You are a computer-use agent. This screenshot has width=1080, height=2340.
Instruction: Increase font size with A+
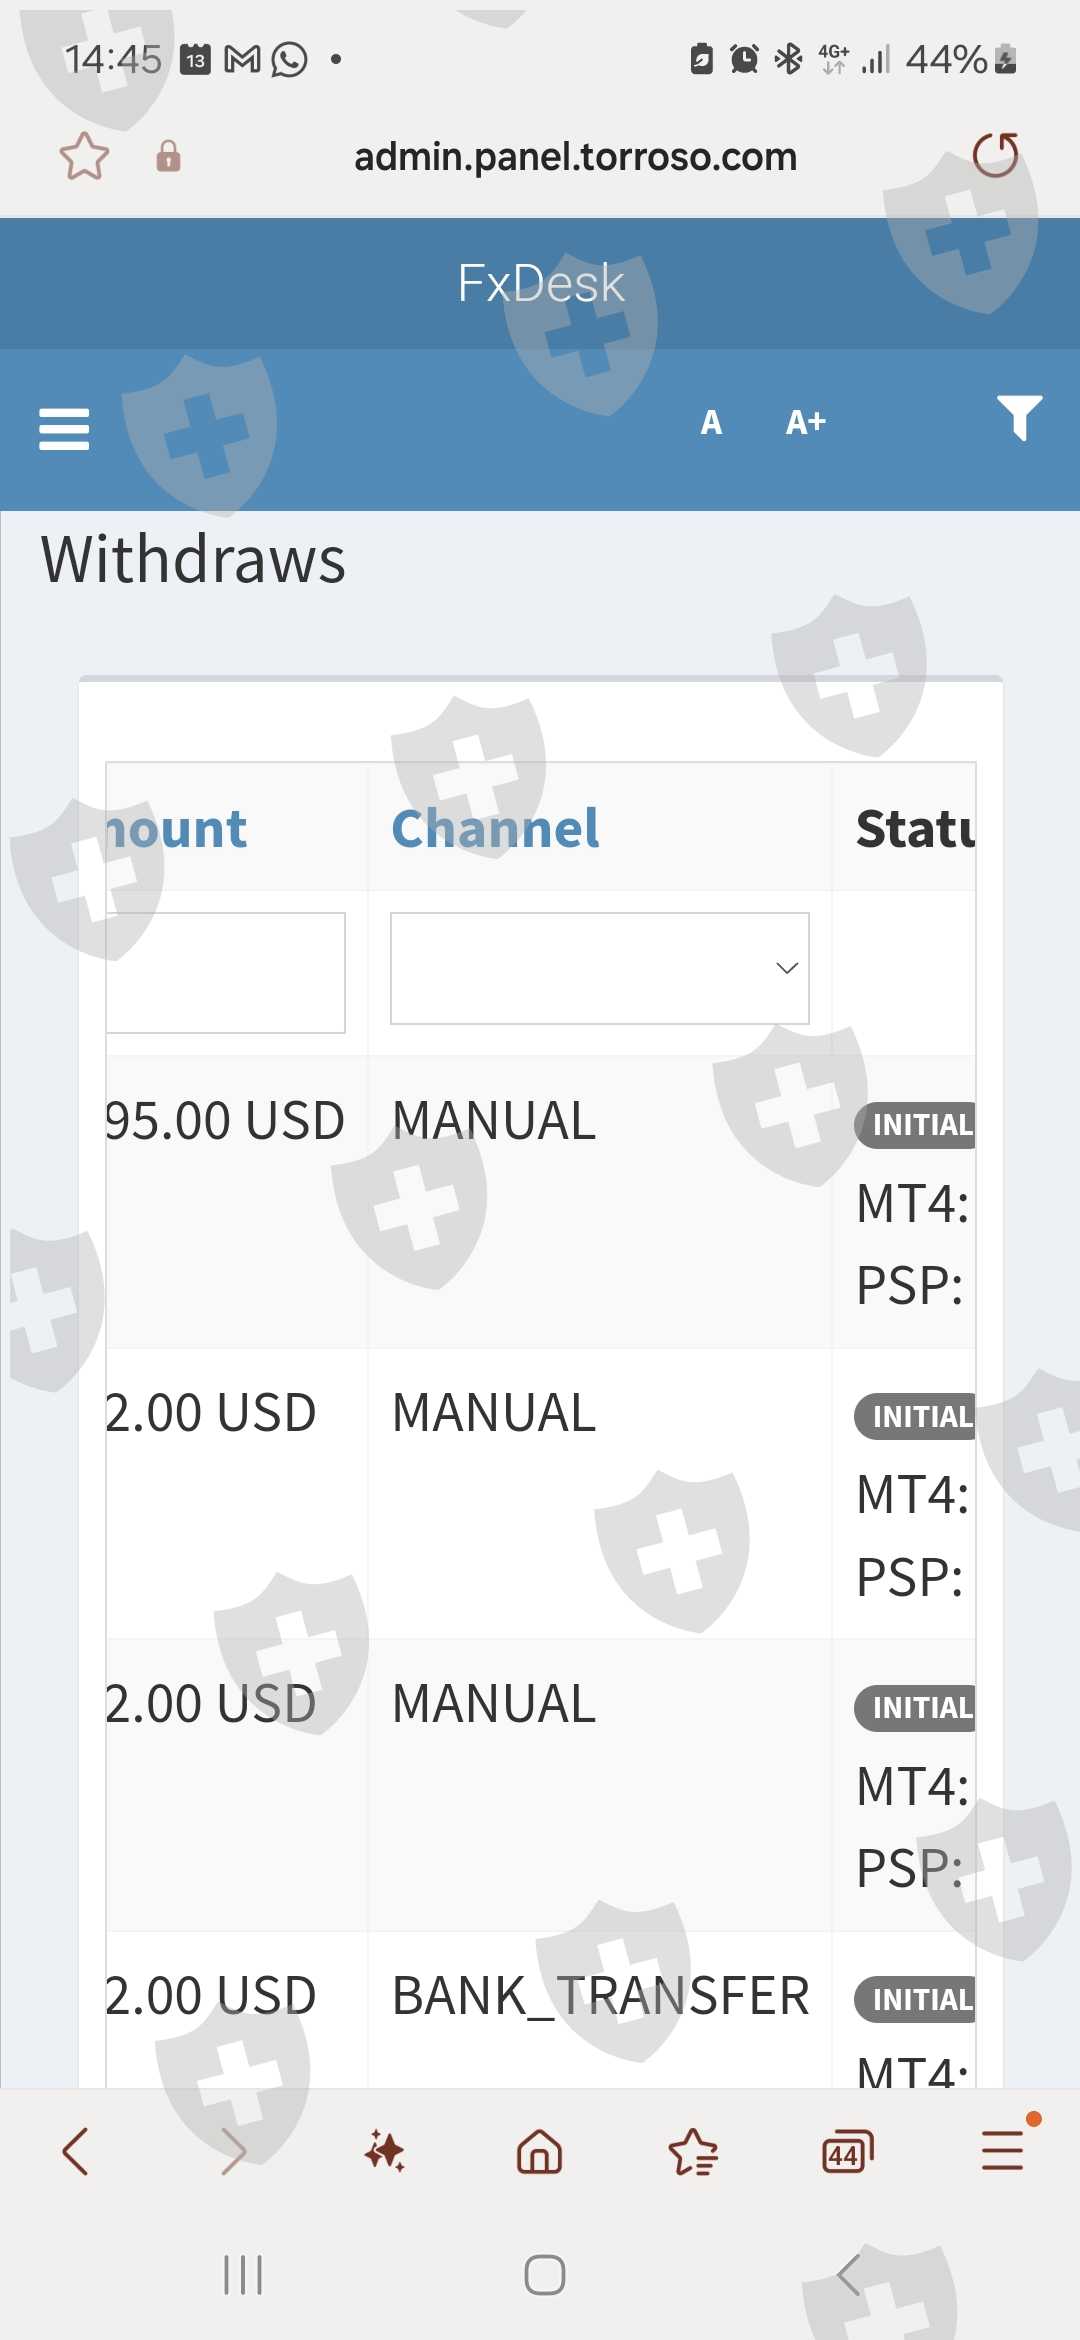805,422
